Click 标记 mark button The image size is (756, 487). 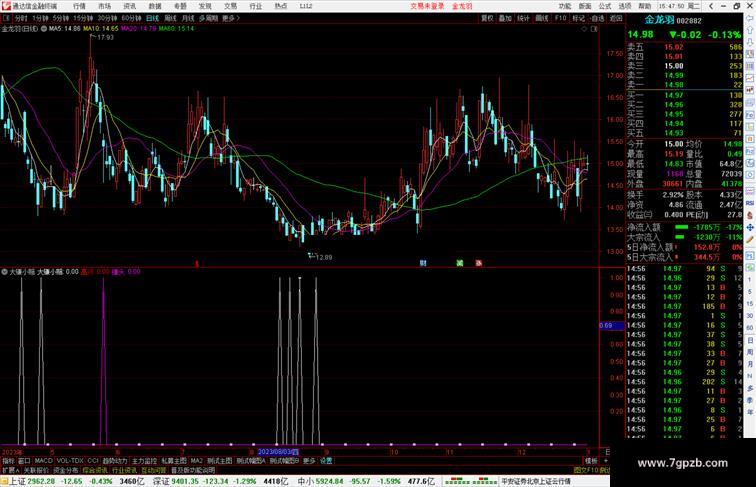[578, 18]
